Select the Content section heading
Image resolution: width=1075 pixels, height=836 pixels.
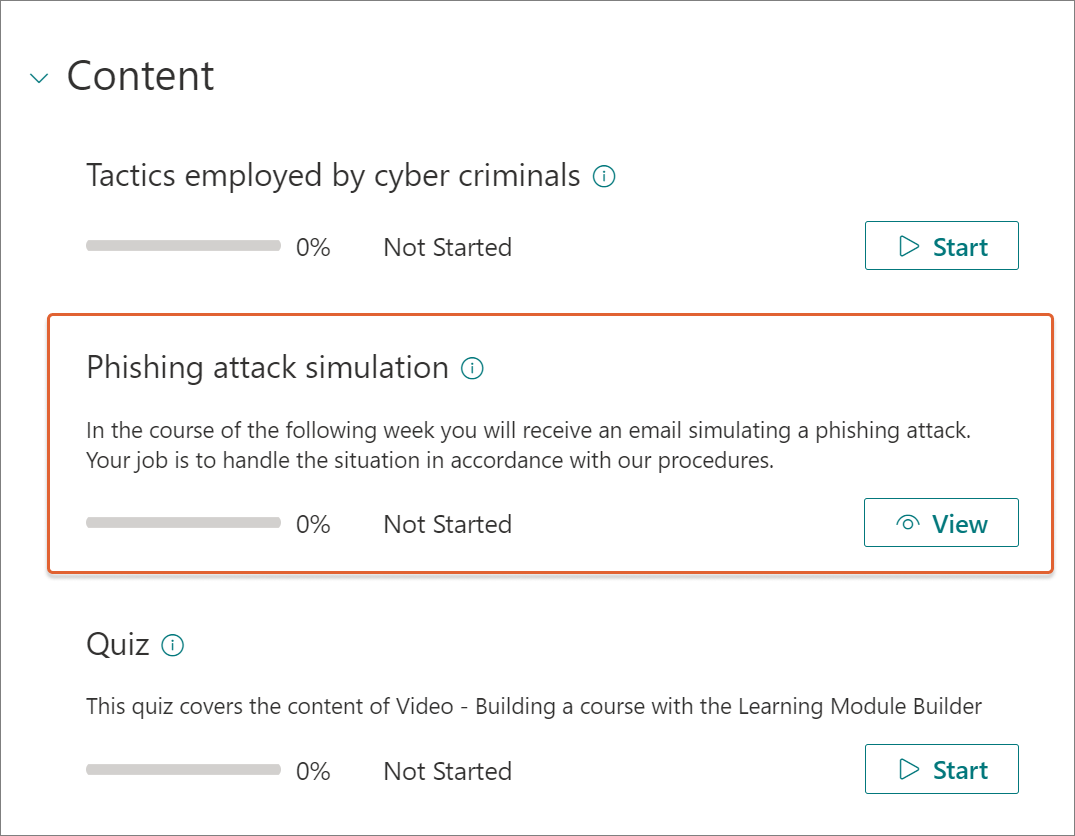(141, 75)
